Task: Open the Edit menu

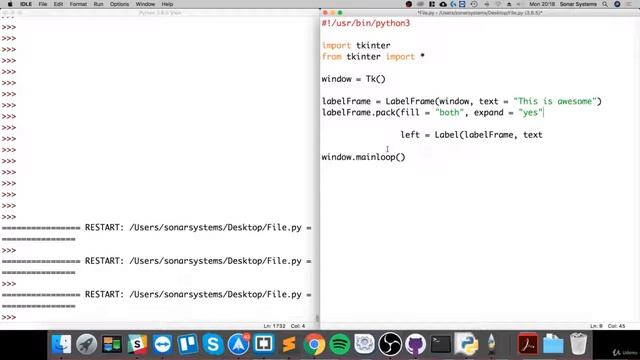Action: point(58,4)
